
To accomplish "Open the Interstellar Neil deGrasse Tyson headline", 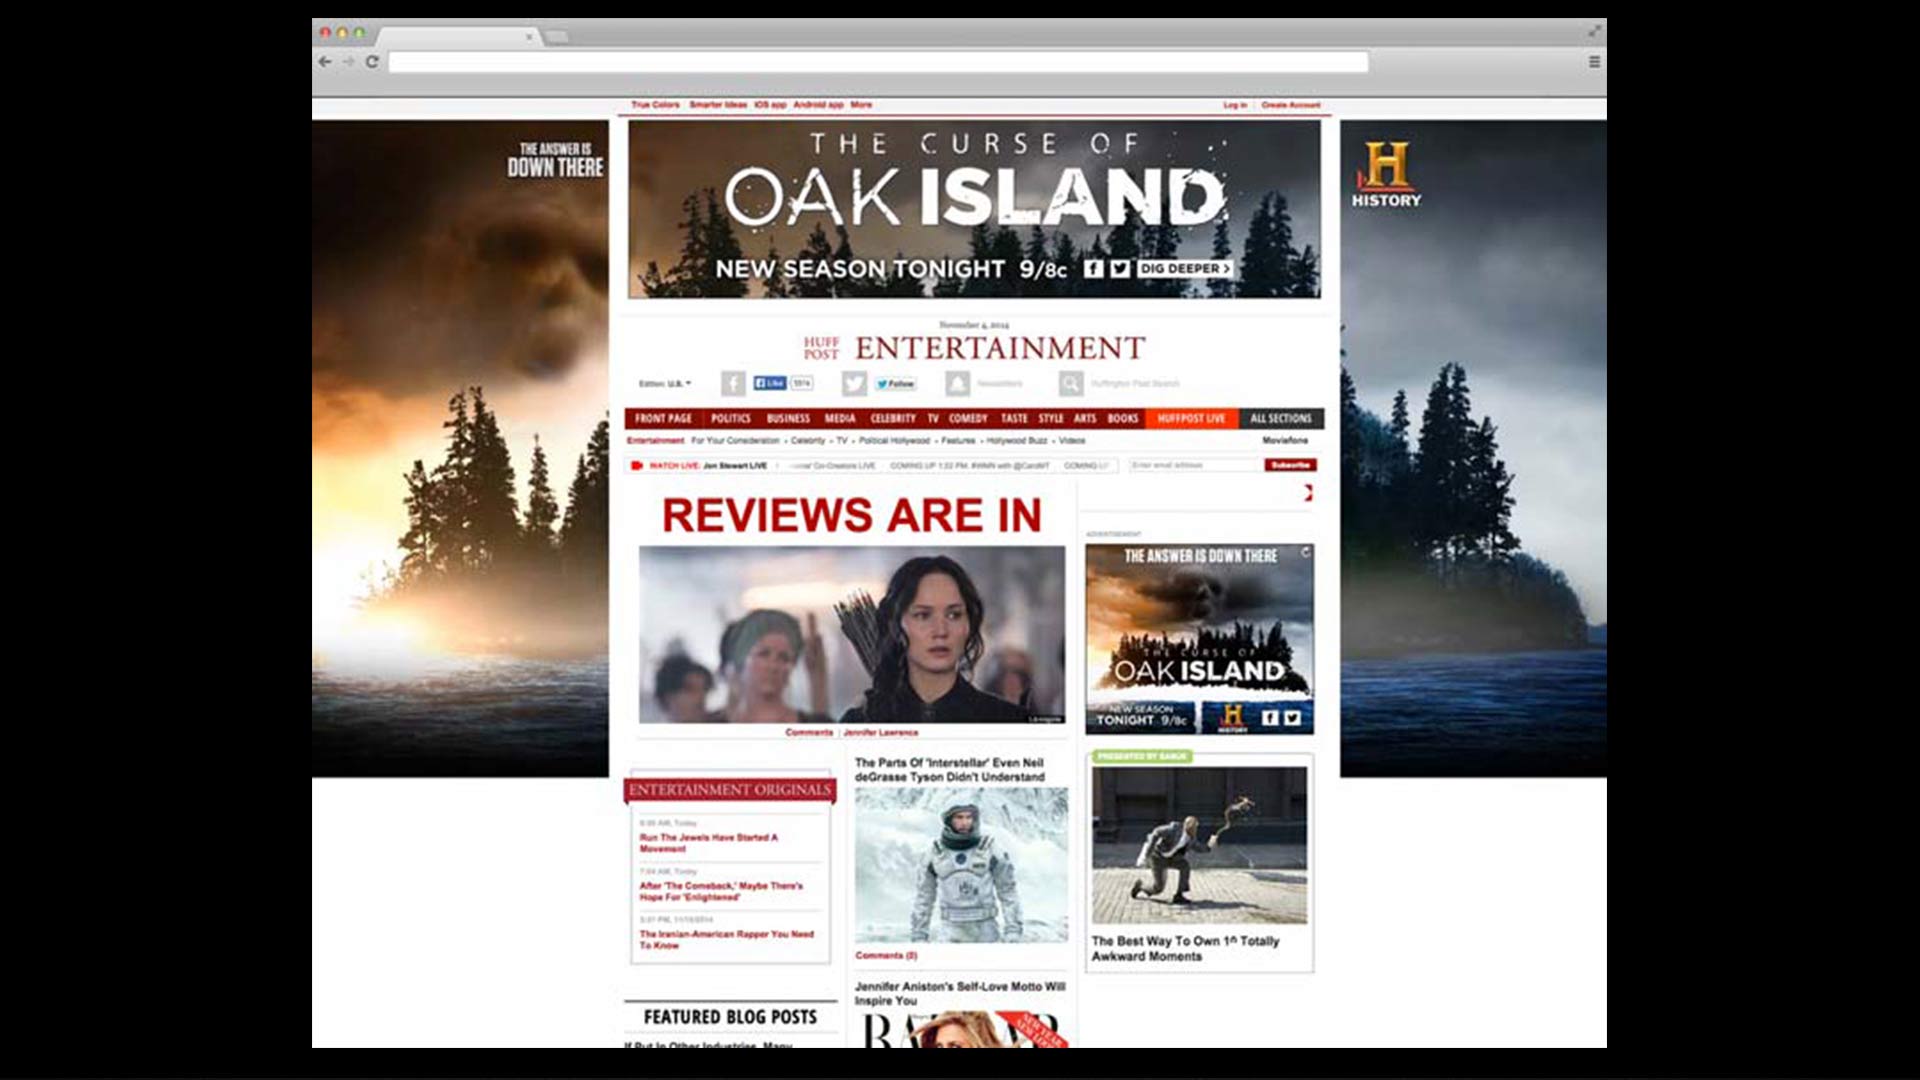I will click(950, 770).
